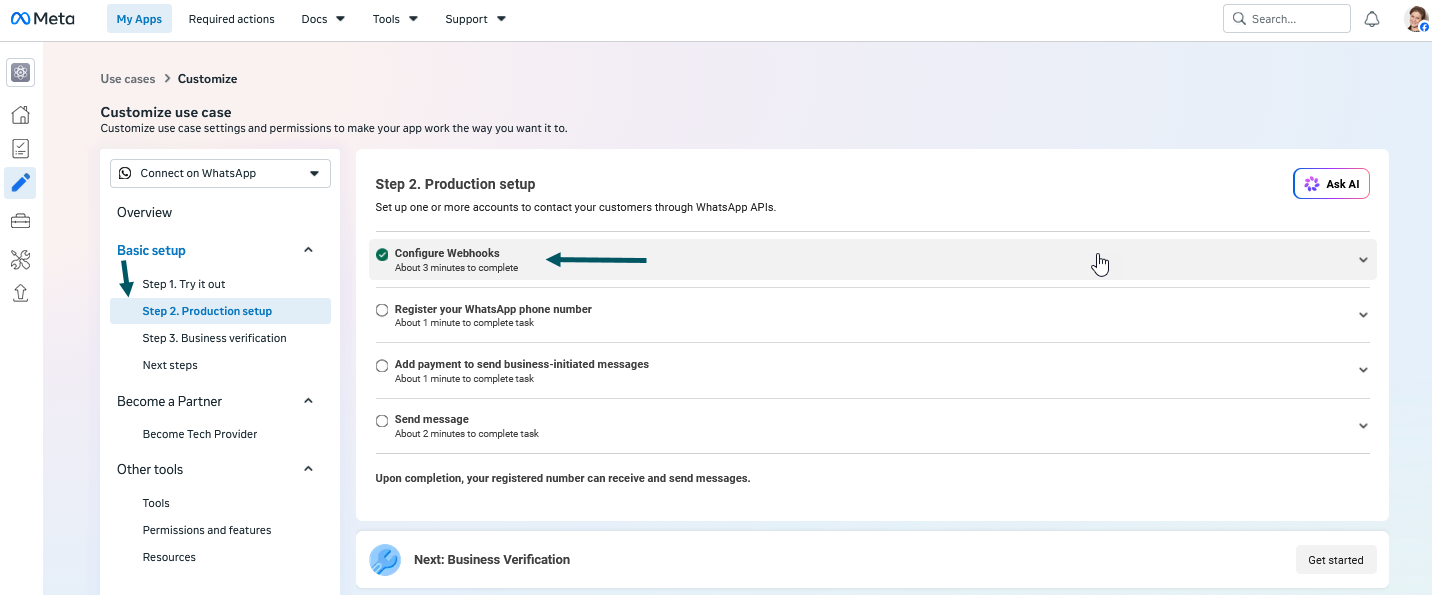Screen dimensions: 1432x595
Task: Go to Step 3. Business verification
Action: 214,338
